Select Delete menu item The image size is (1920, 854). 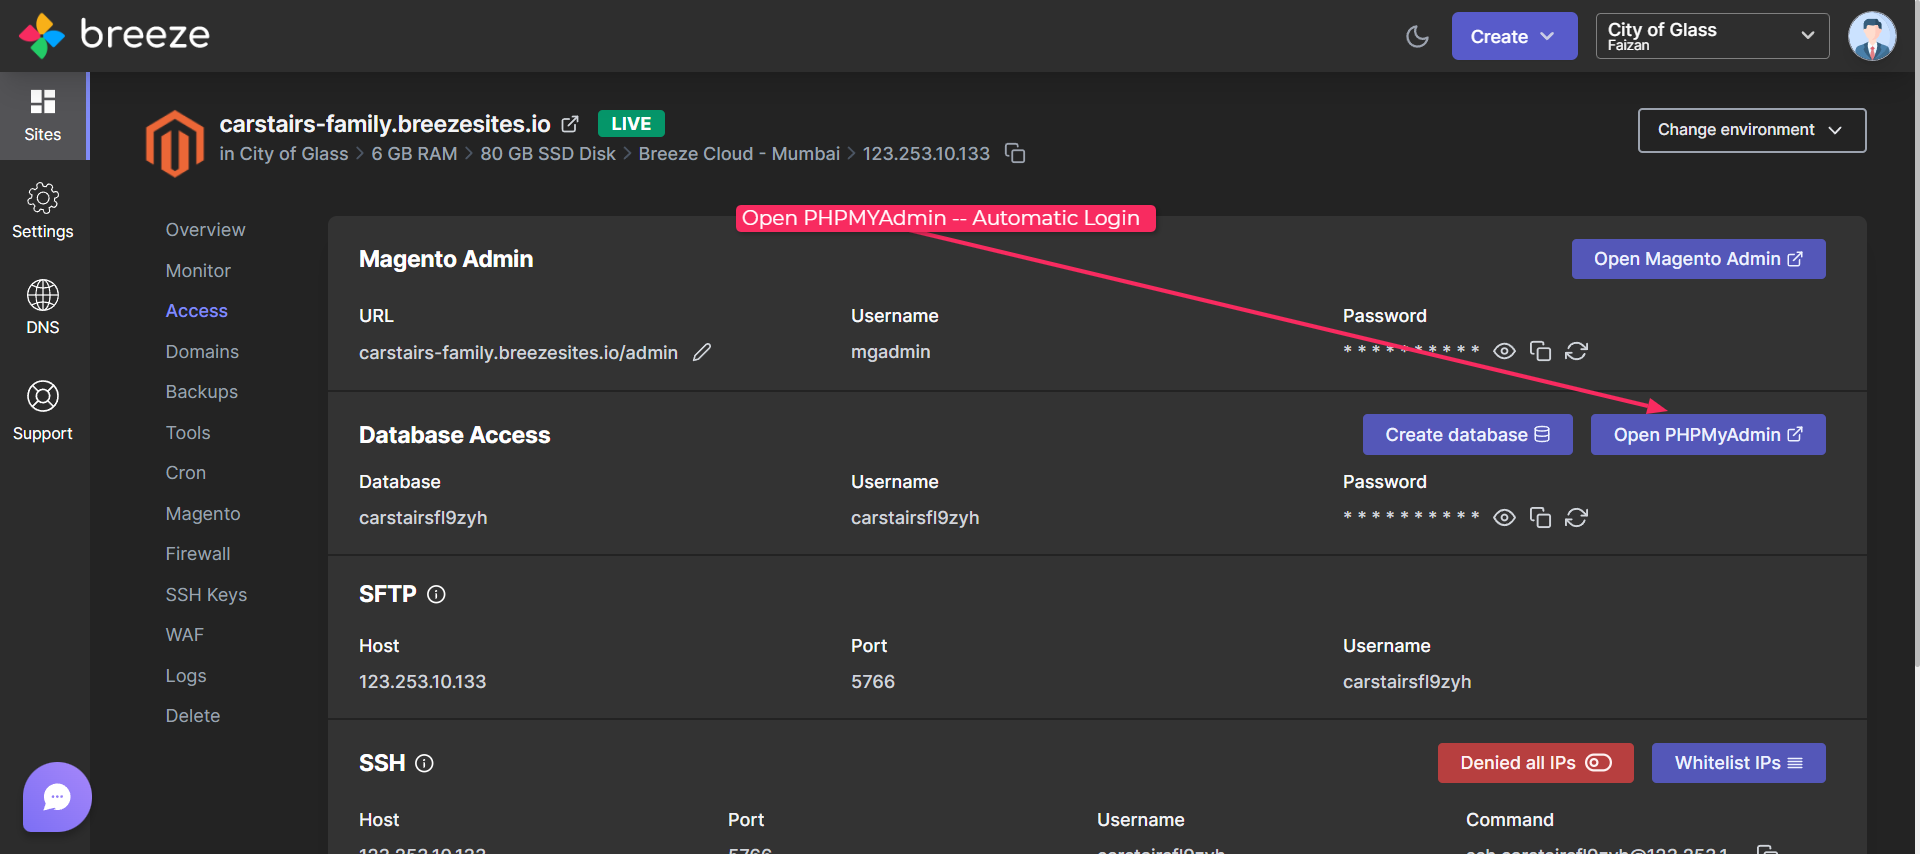(x=193, y=716)
